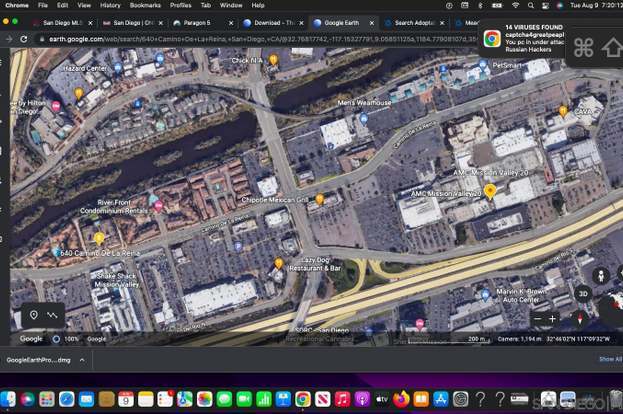623x414 pixels.
Task: Click the PetSmart blue shopping pin
Action: pyautogui.click(x=483, y=64)
